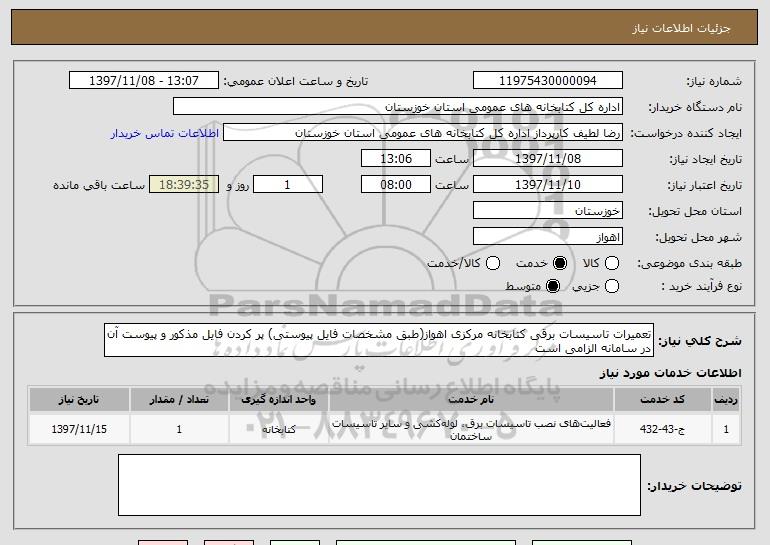Click the شماره نیاز number field

click(x=546, y=81)
